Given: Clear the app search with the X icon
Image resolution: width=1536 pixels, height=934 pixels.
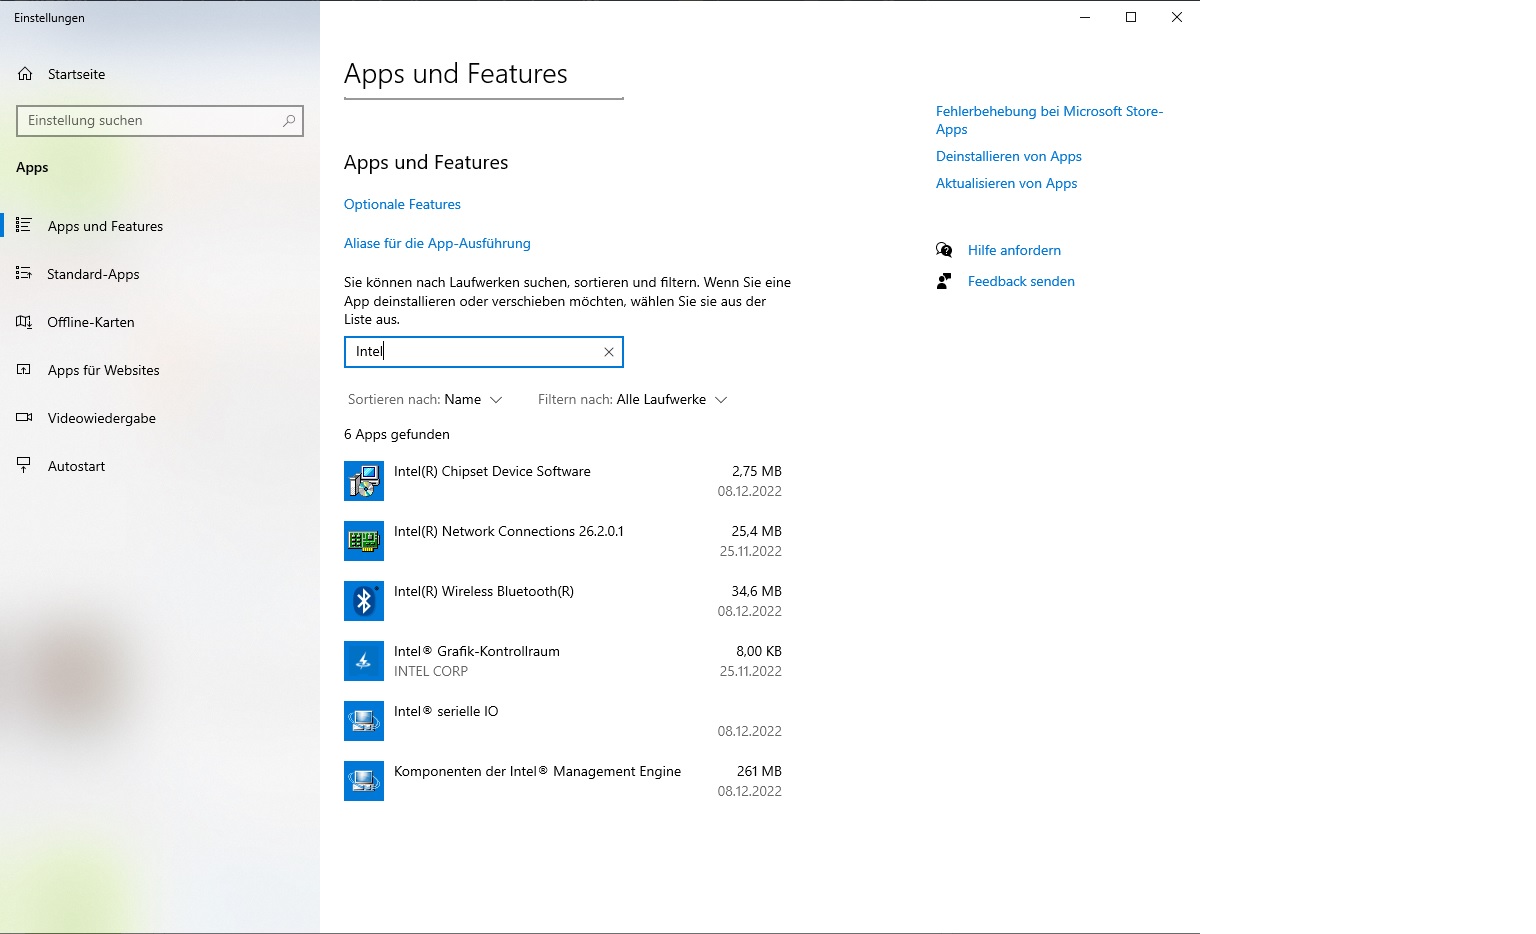Looking at the screenshot, I should (608, 352).
